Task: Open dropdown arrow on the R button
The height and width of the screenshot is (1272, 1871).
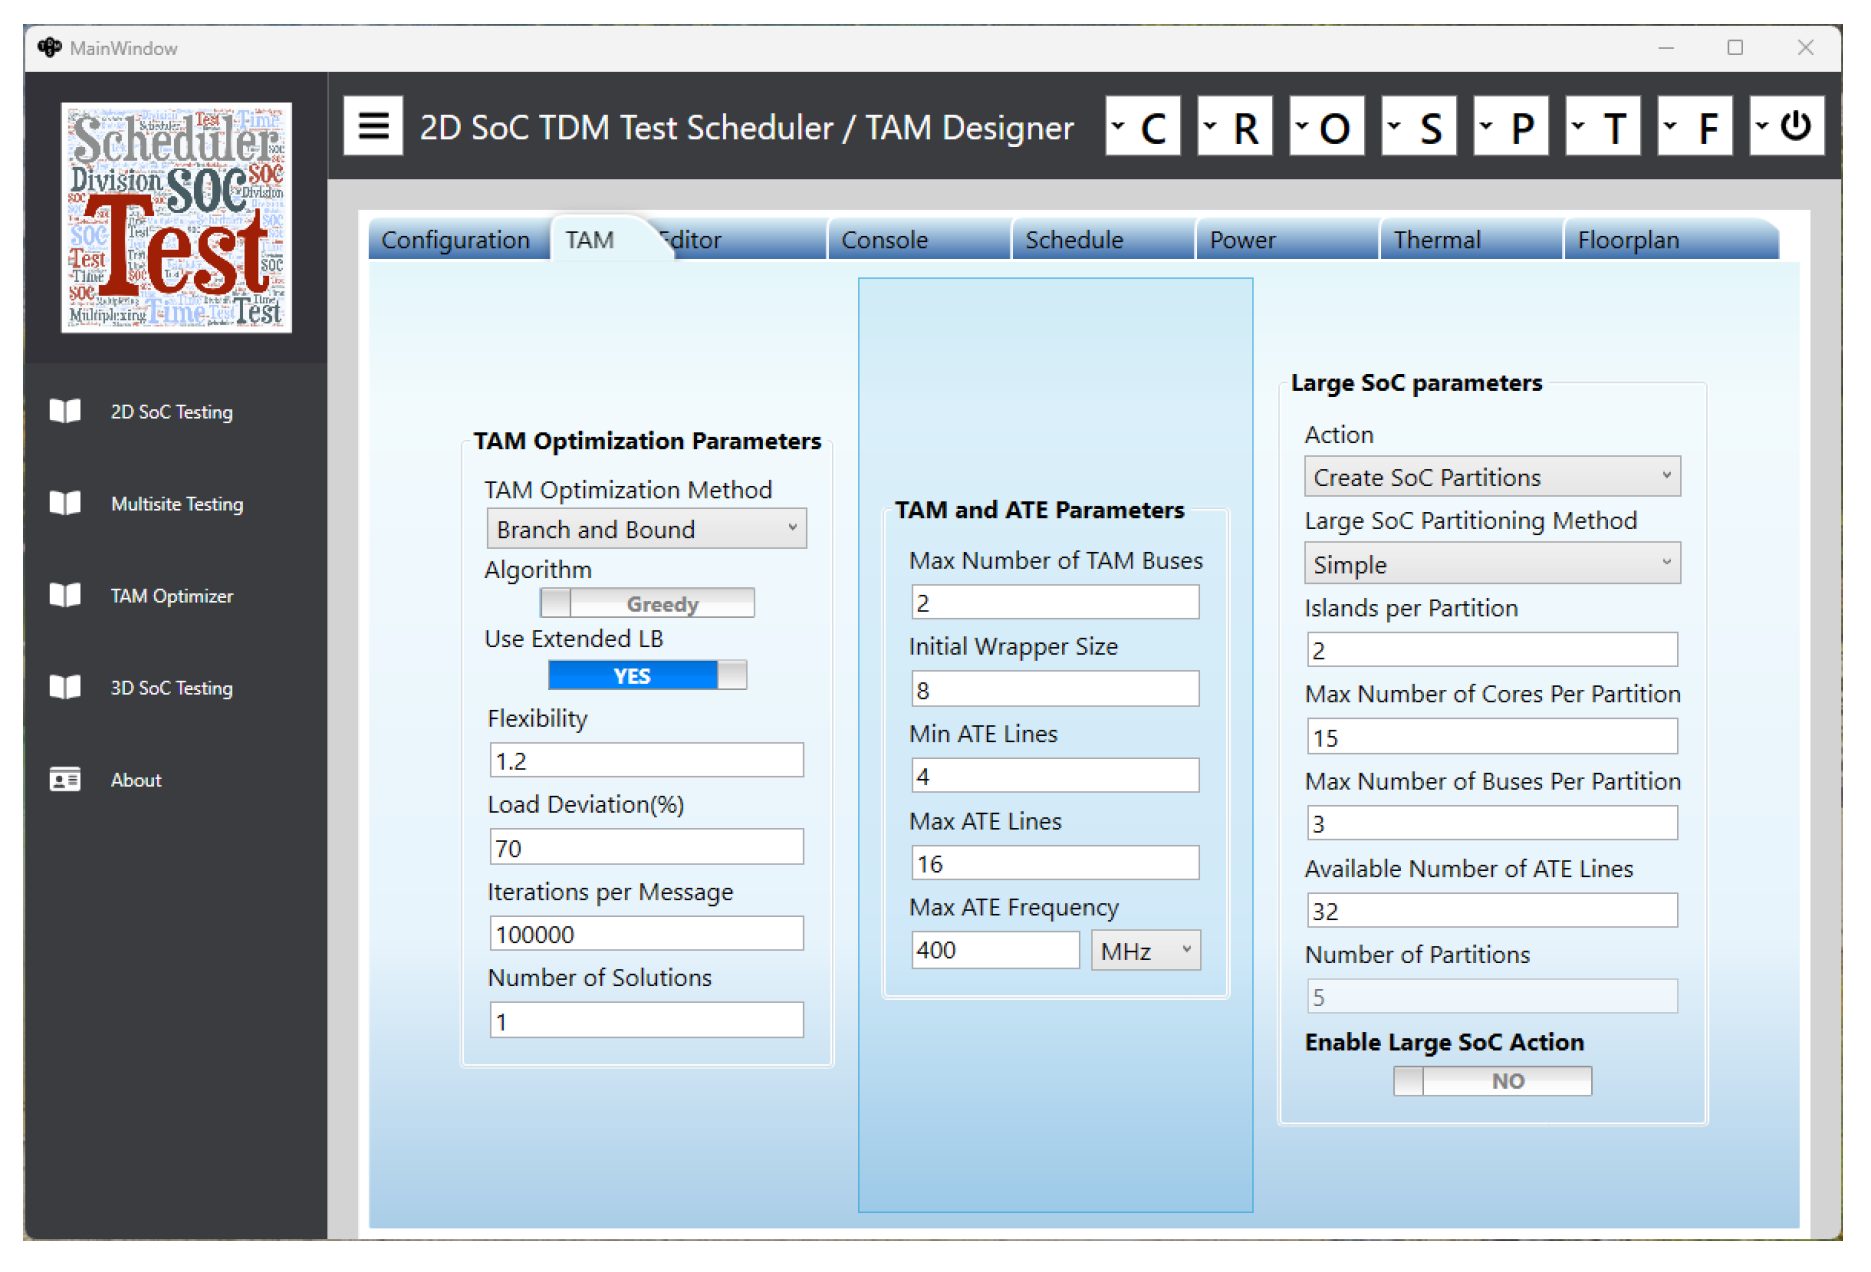Action: (1211, 126)
